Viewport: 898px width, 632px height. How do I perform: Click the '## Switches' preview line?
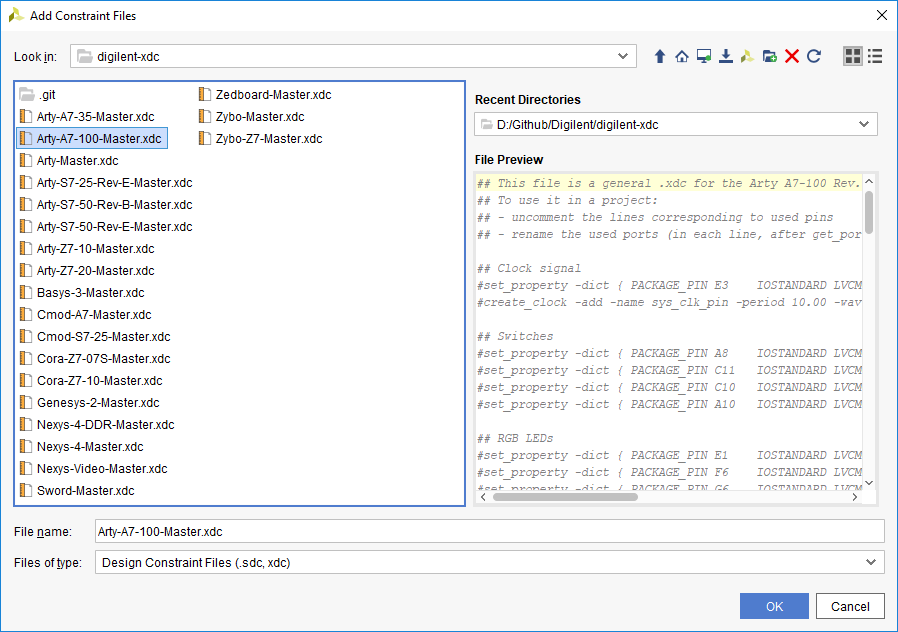(x=515, y=336)
